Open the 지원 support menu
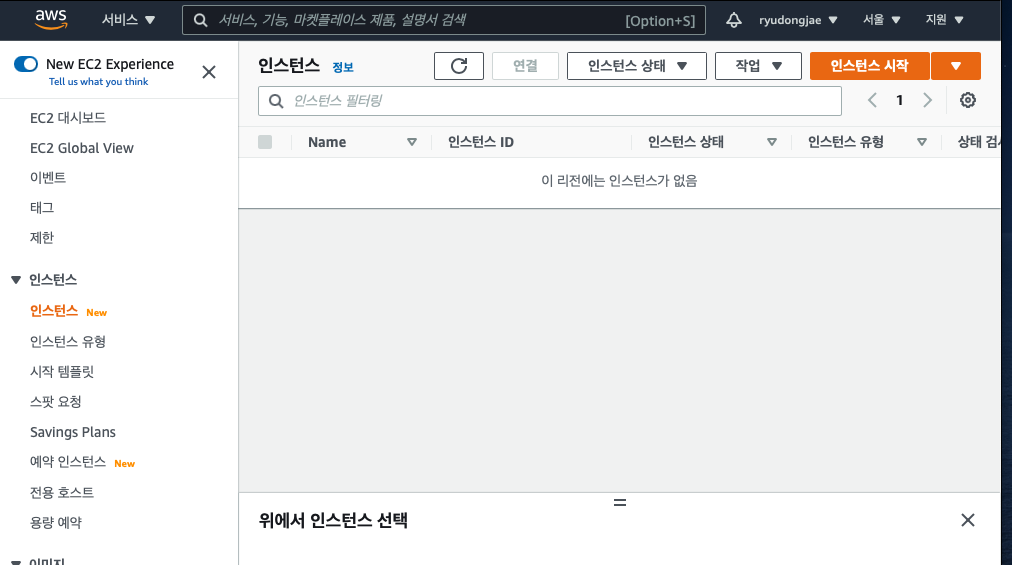 (x=944, y=20)
